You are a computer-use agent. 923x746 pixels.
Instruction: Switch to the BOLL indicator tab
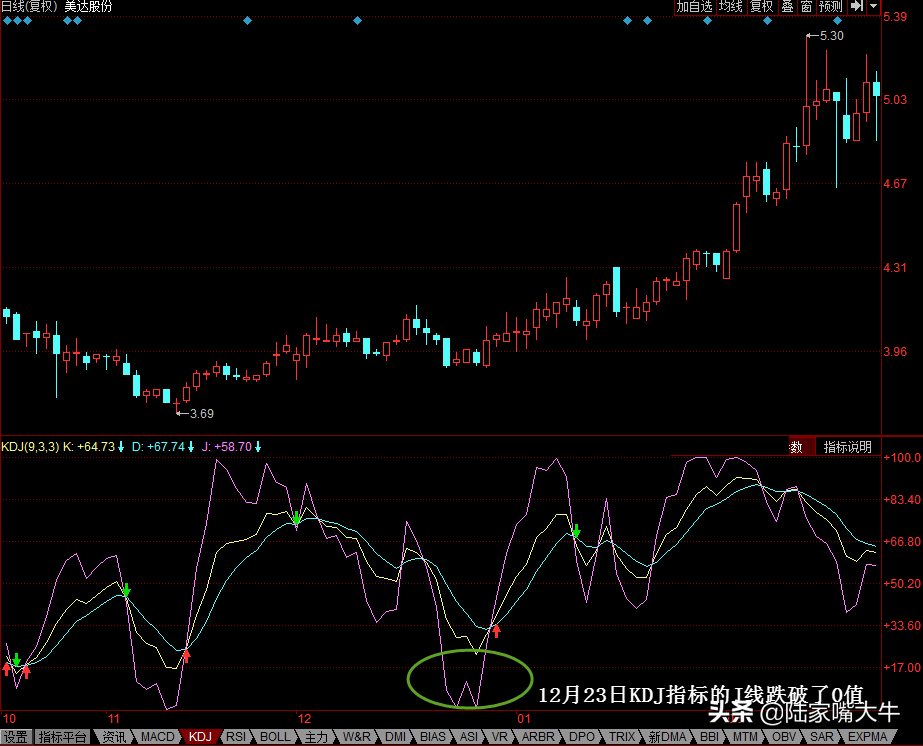point(275,737)
